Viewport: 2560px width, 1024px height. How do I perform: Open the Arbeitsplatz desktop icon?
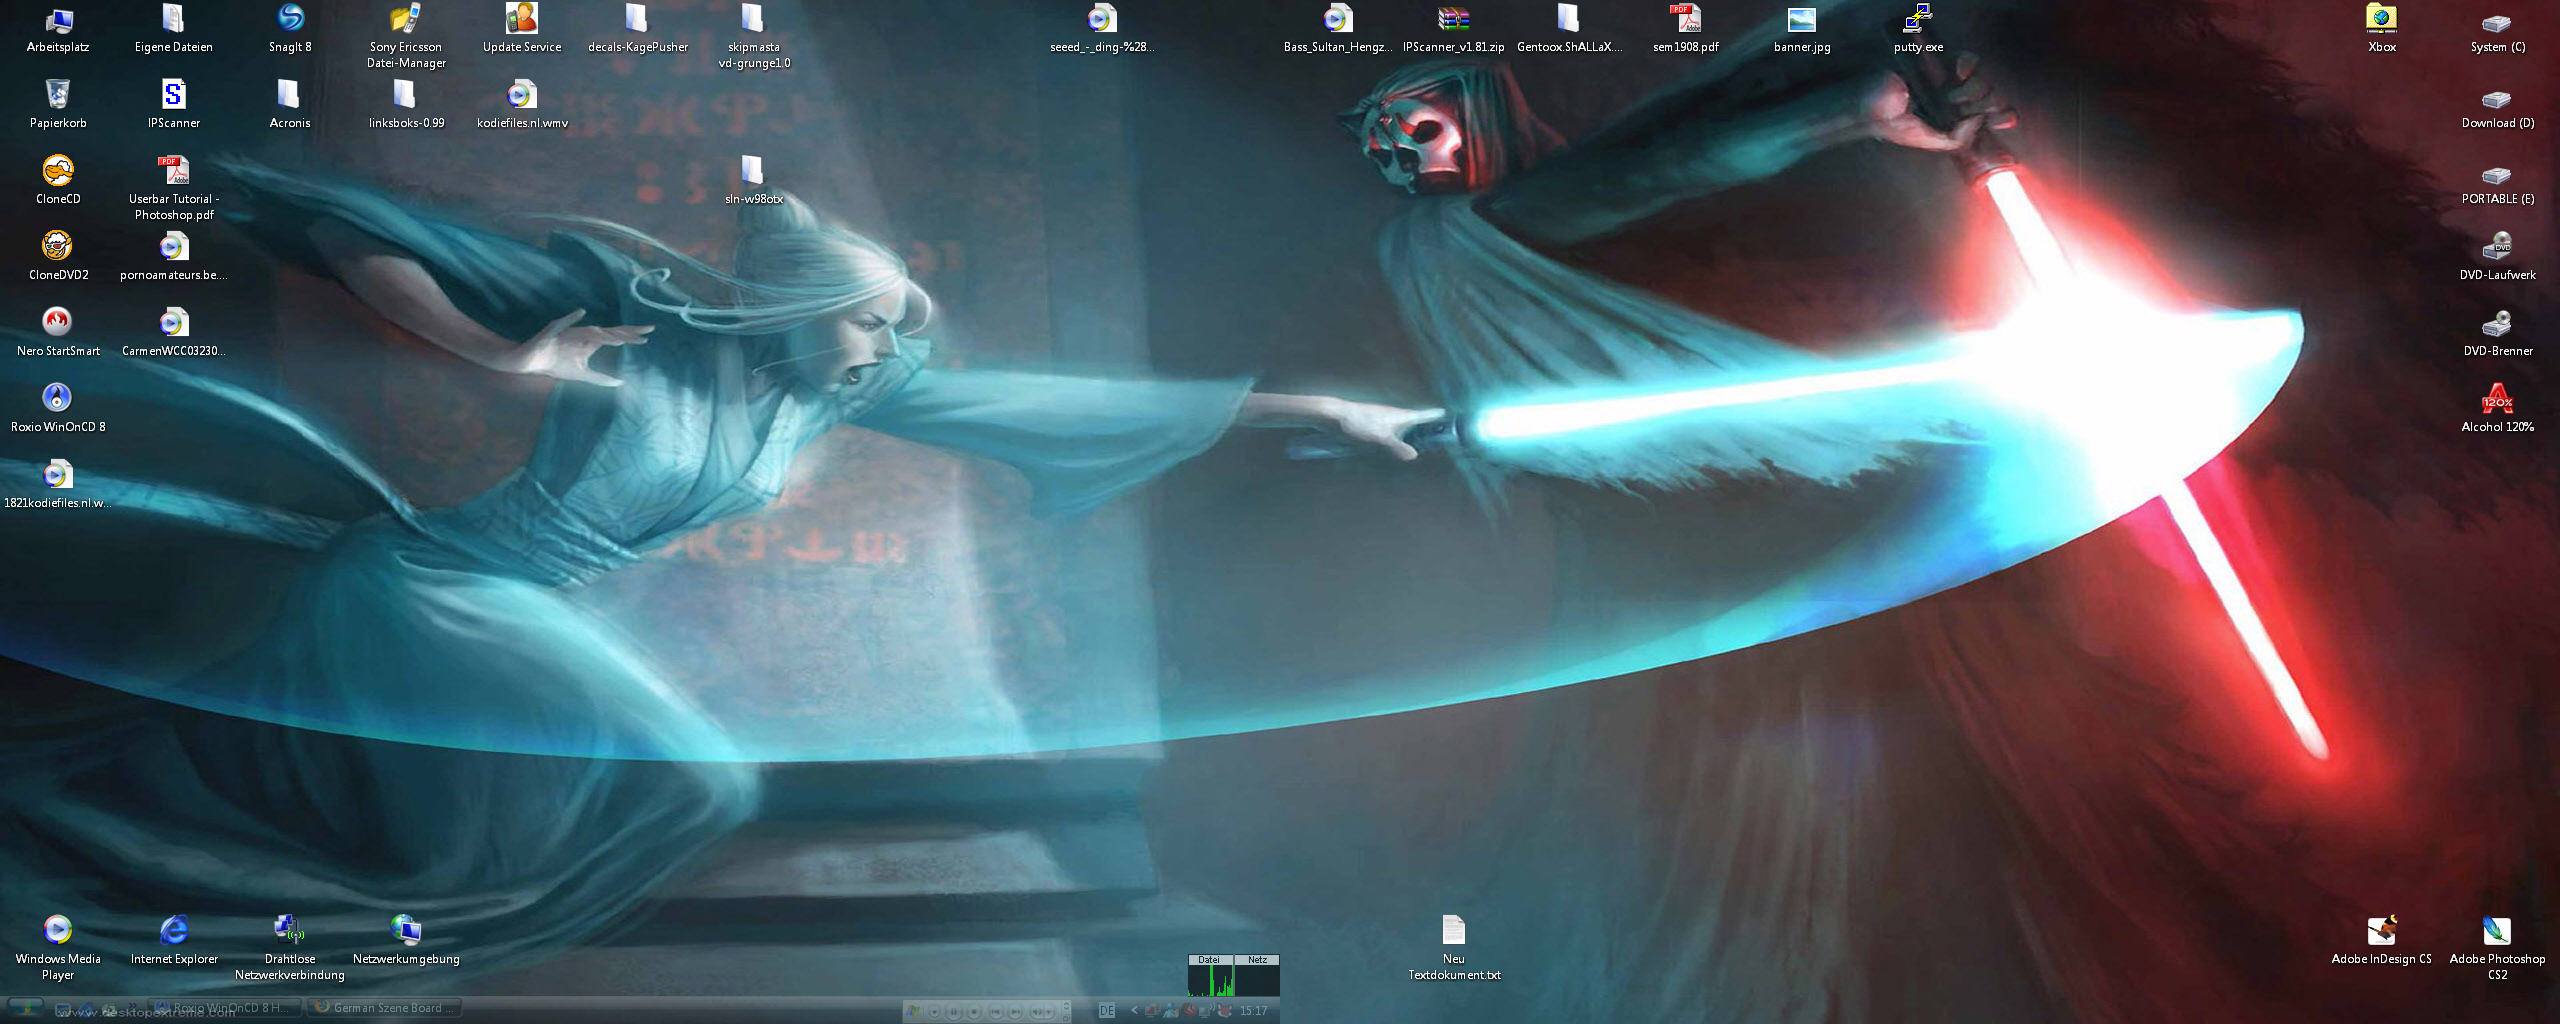pos(58,29)
